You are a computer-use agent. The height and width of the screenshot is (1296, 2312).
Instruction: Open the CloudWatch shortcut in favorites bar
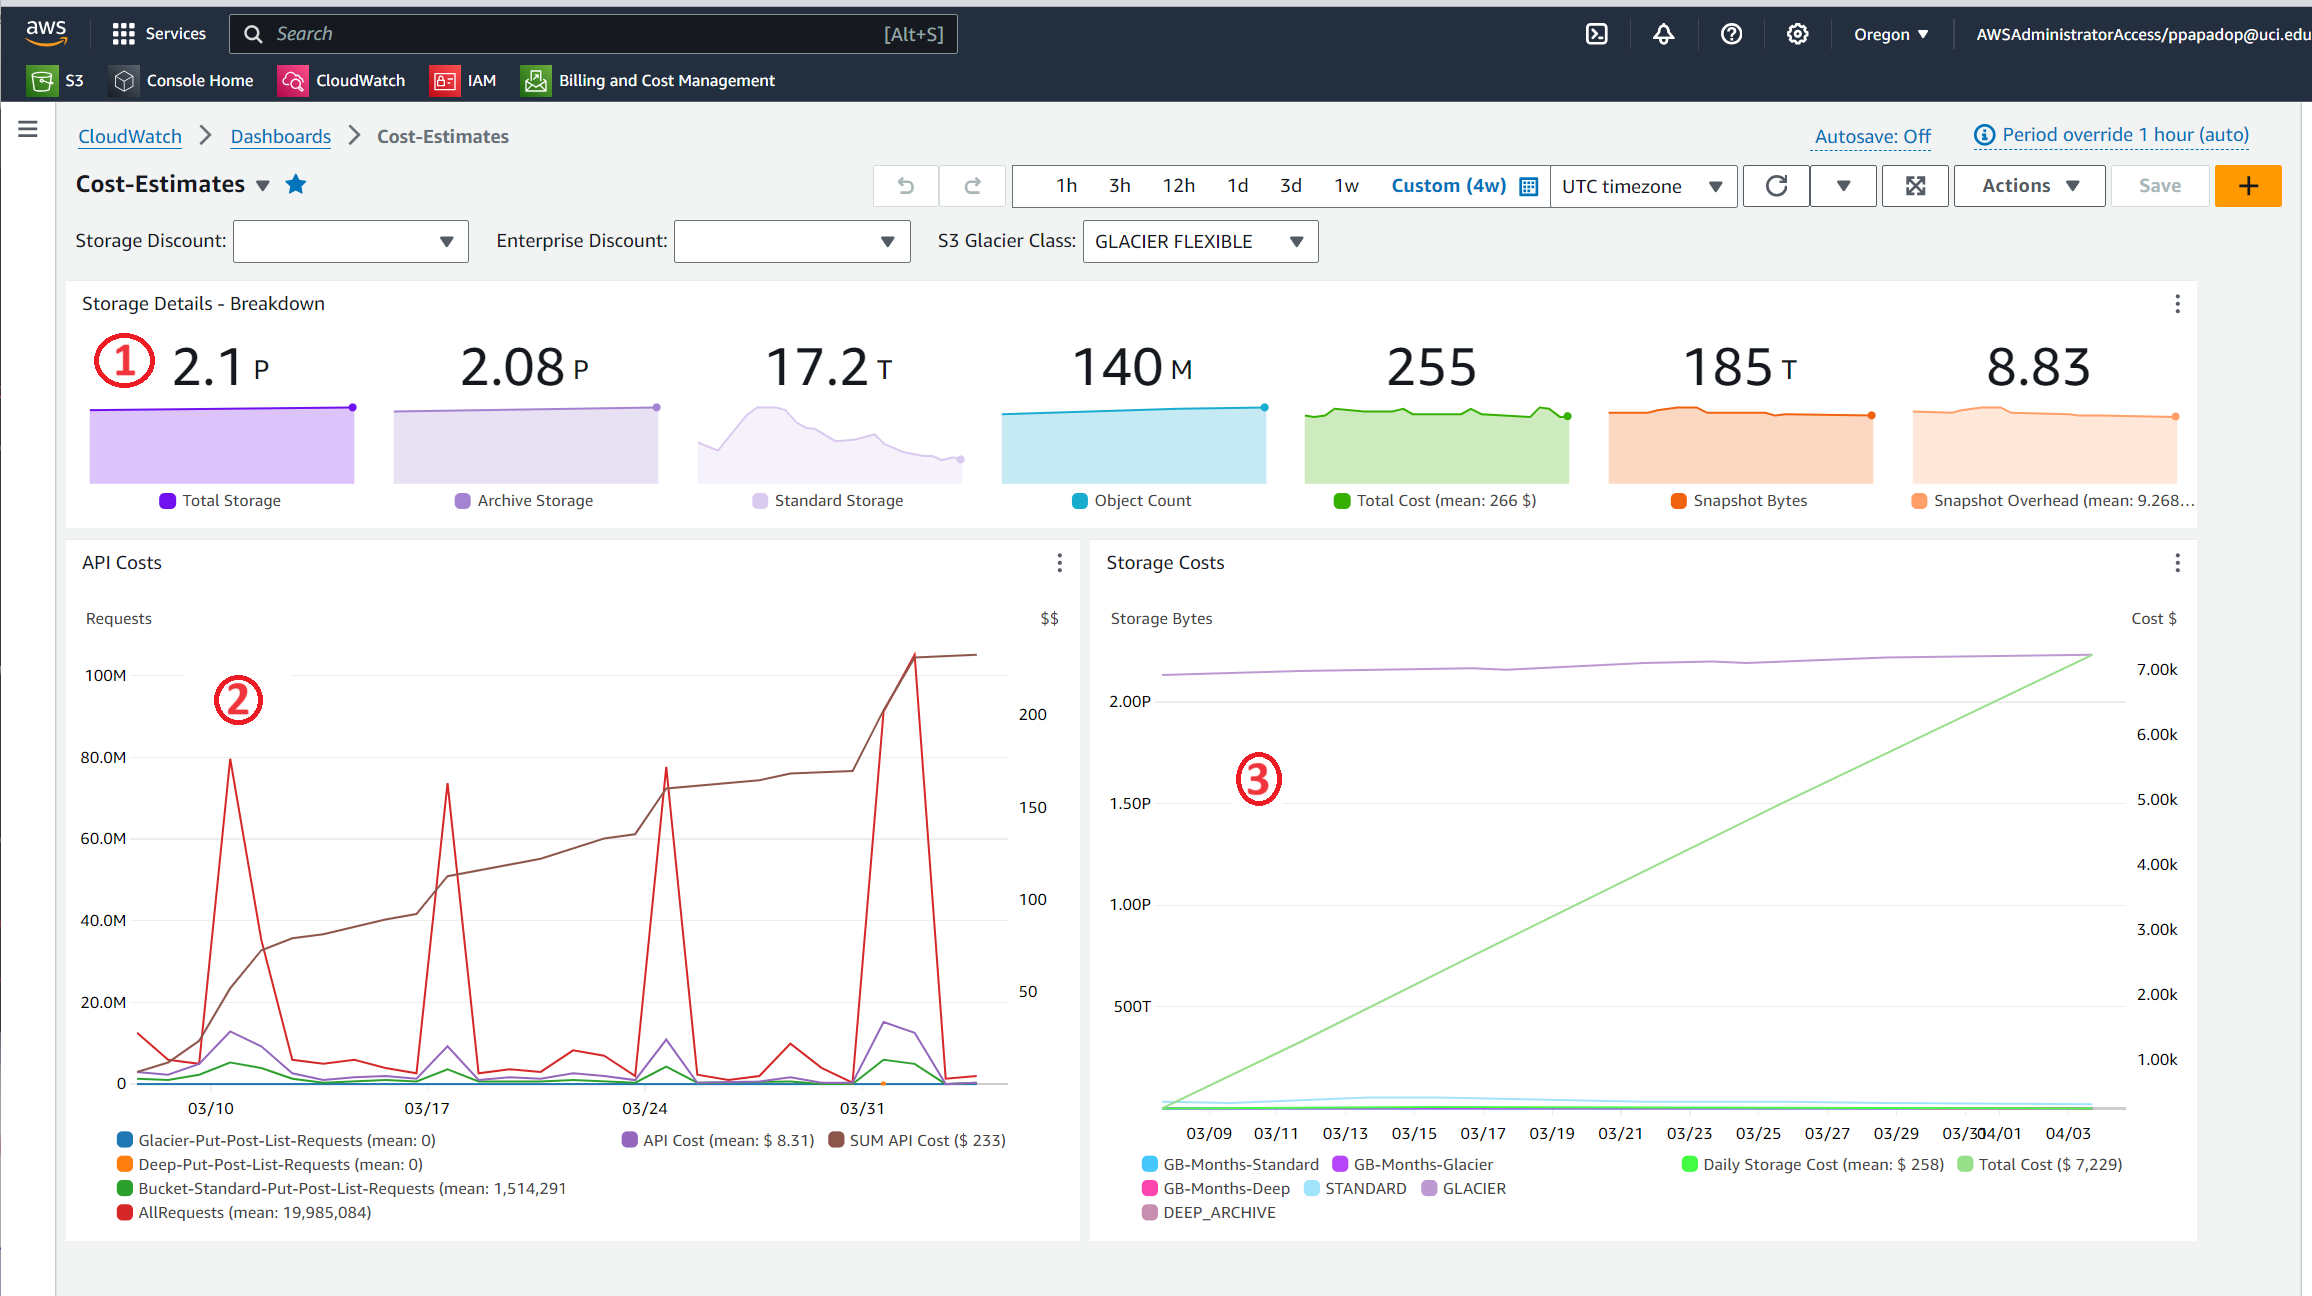coord(342,81)
